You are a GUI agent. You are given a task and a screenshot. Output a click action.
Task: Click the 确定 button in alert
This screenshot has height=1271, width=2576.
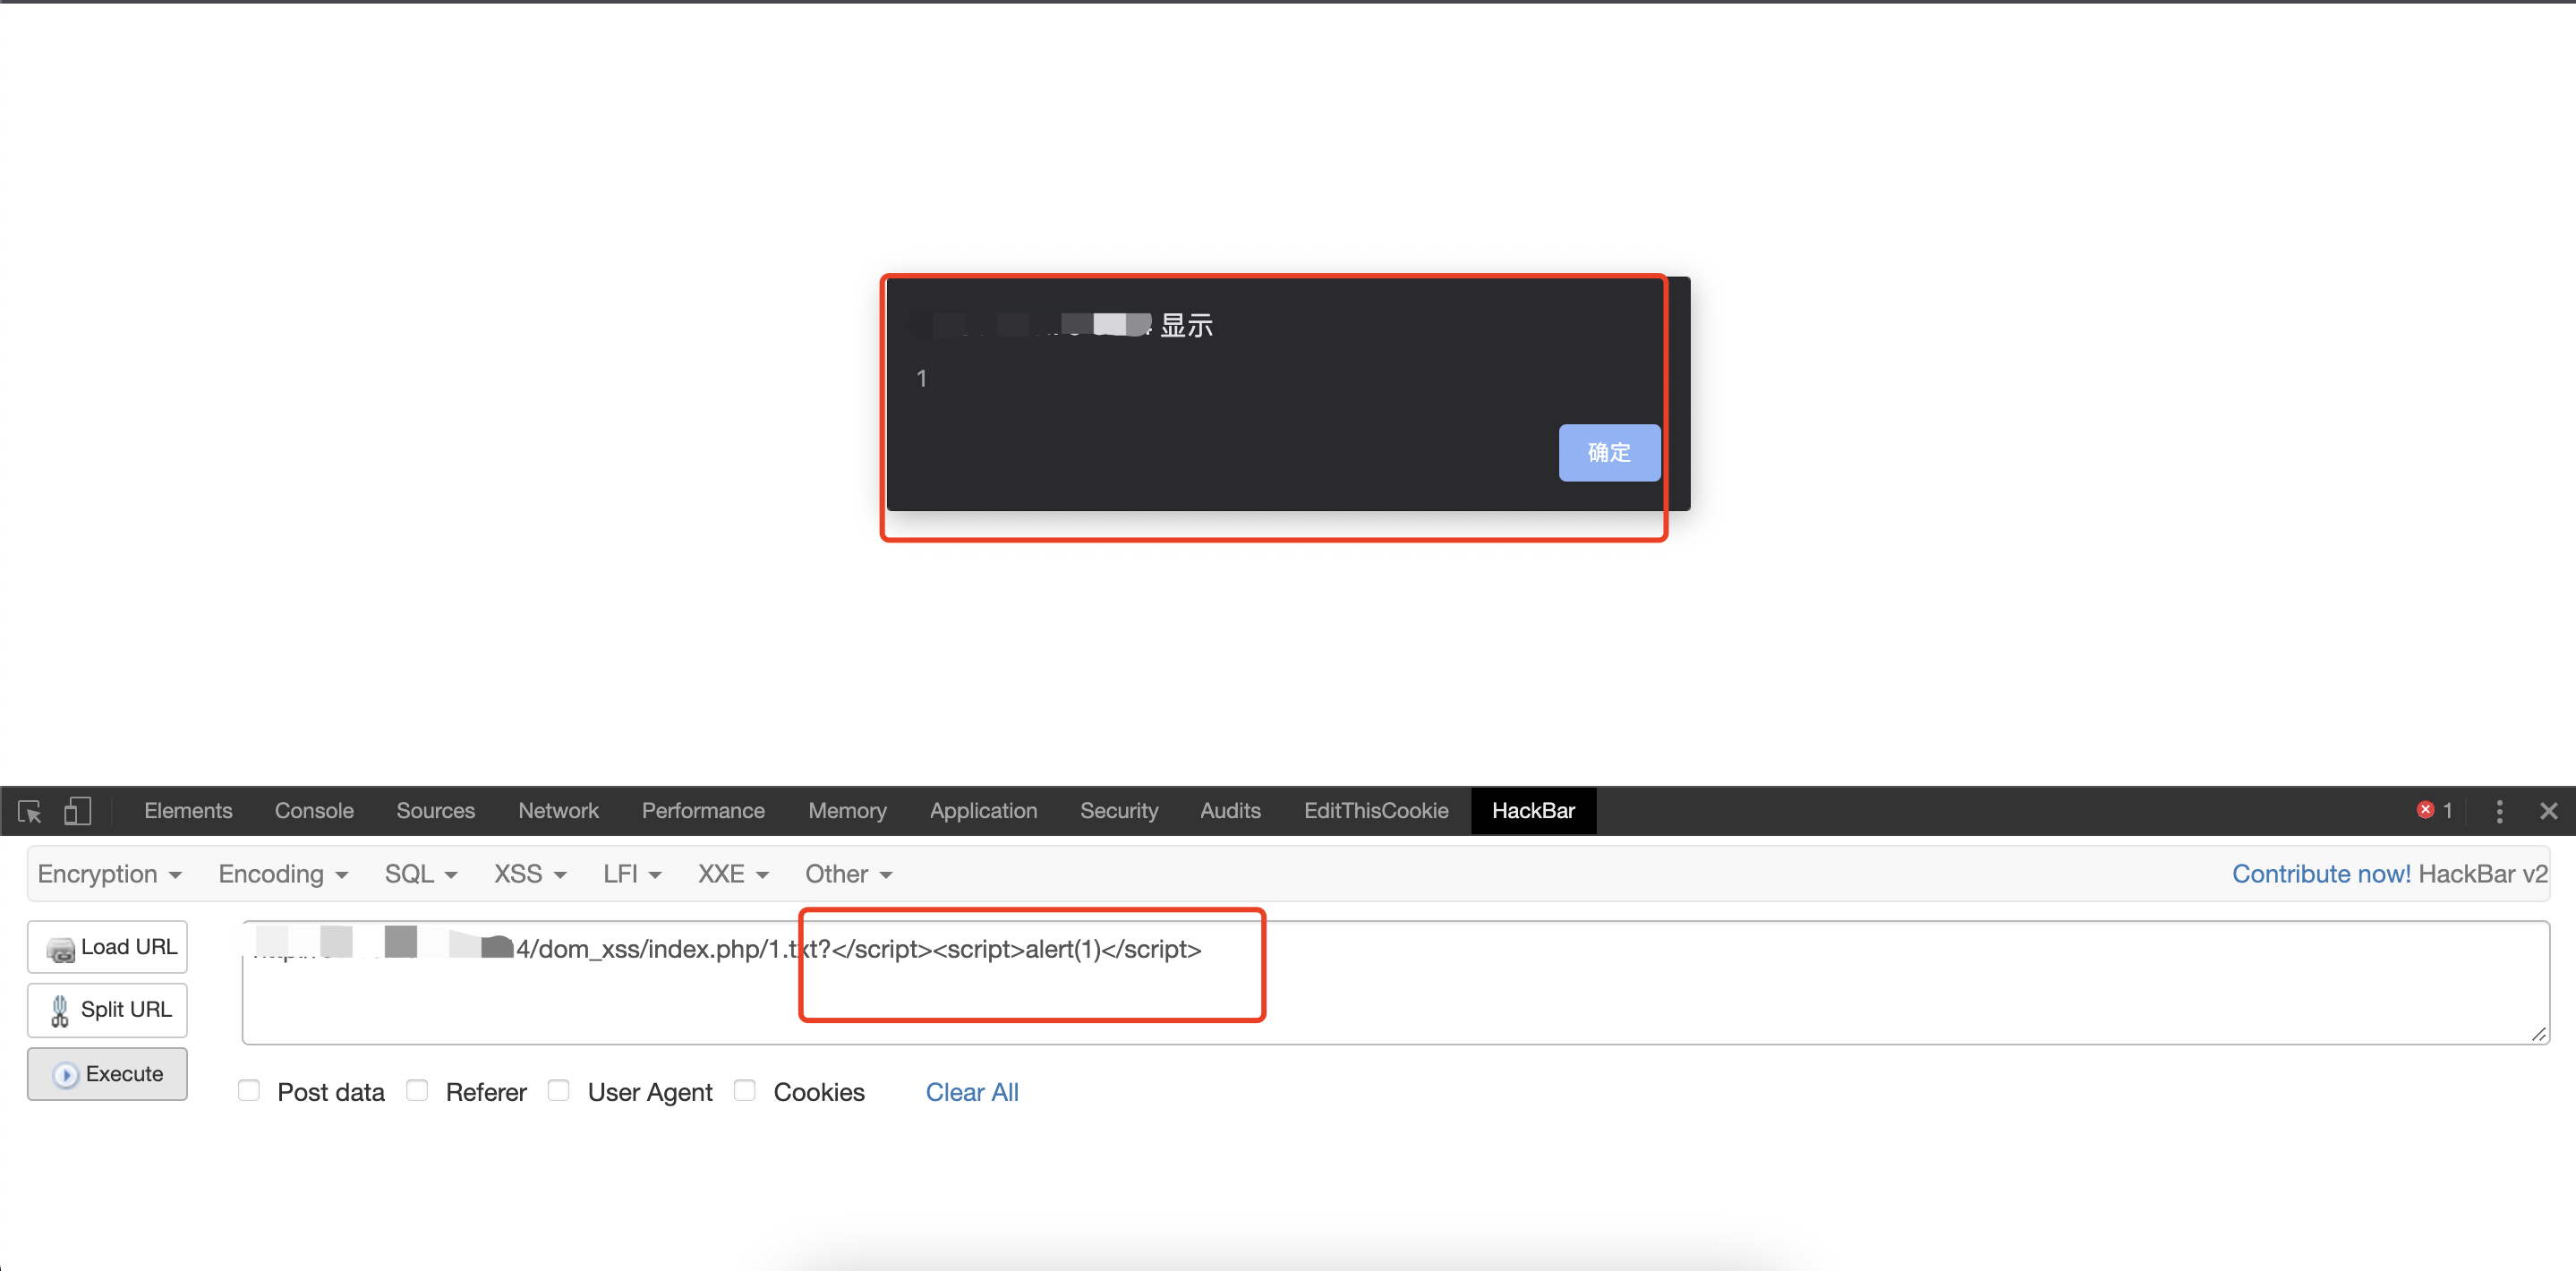tap(1608, 453)
